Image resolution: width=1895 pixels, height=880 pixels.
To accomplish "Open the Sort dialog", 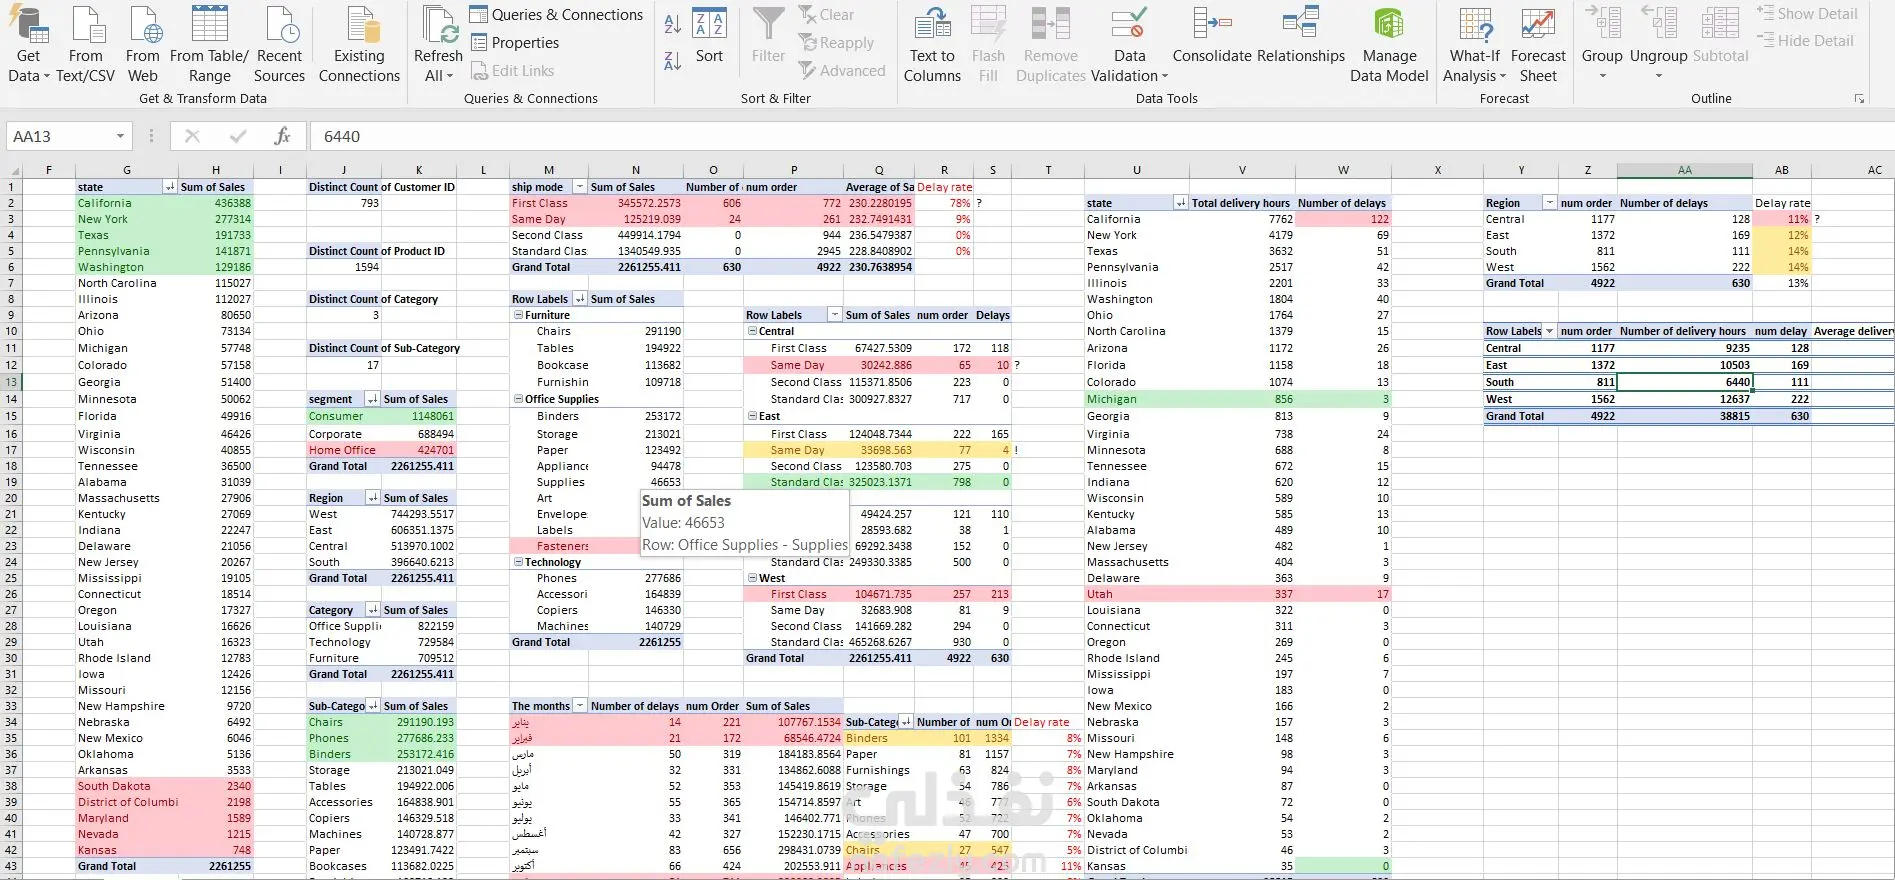I will (x=709, y=35).
